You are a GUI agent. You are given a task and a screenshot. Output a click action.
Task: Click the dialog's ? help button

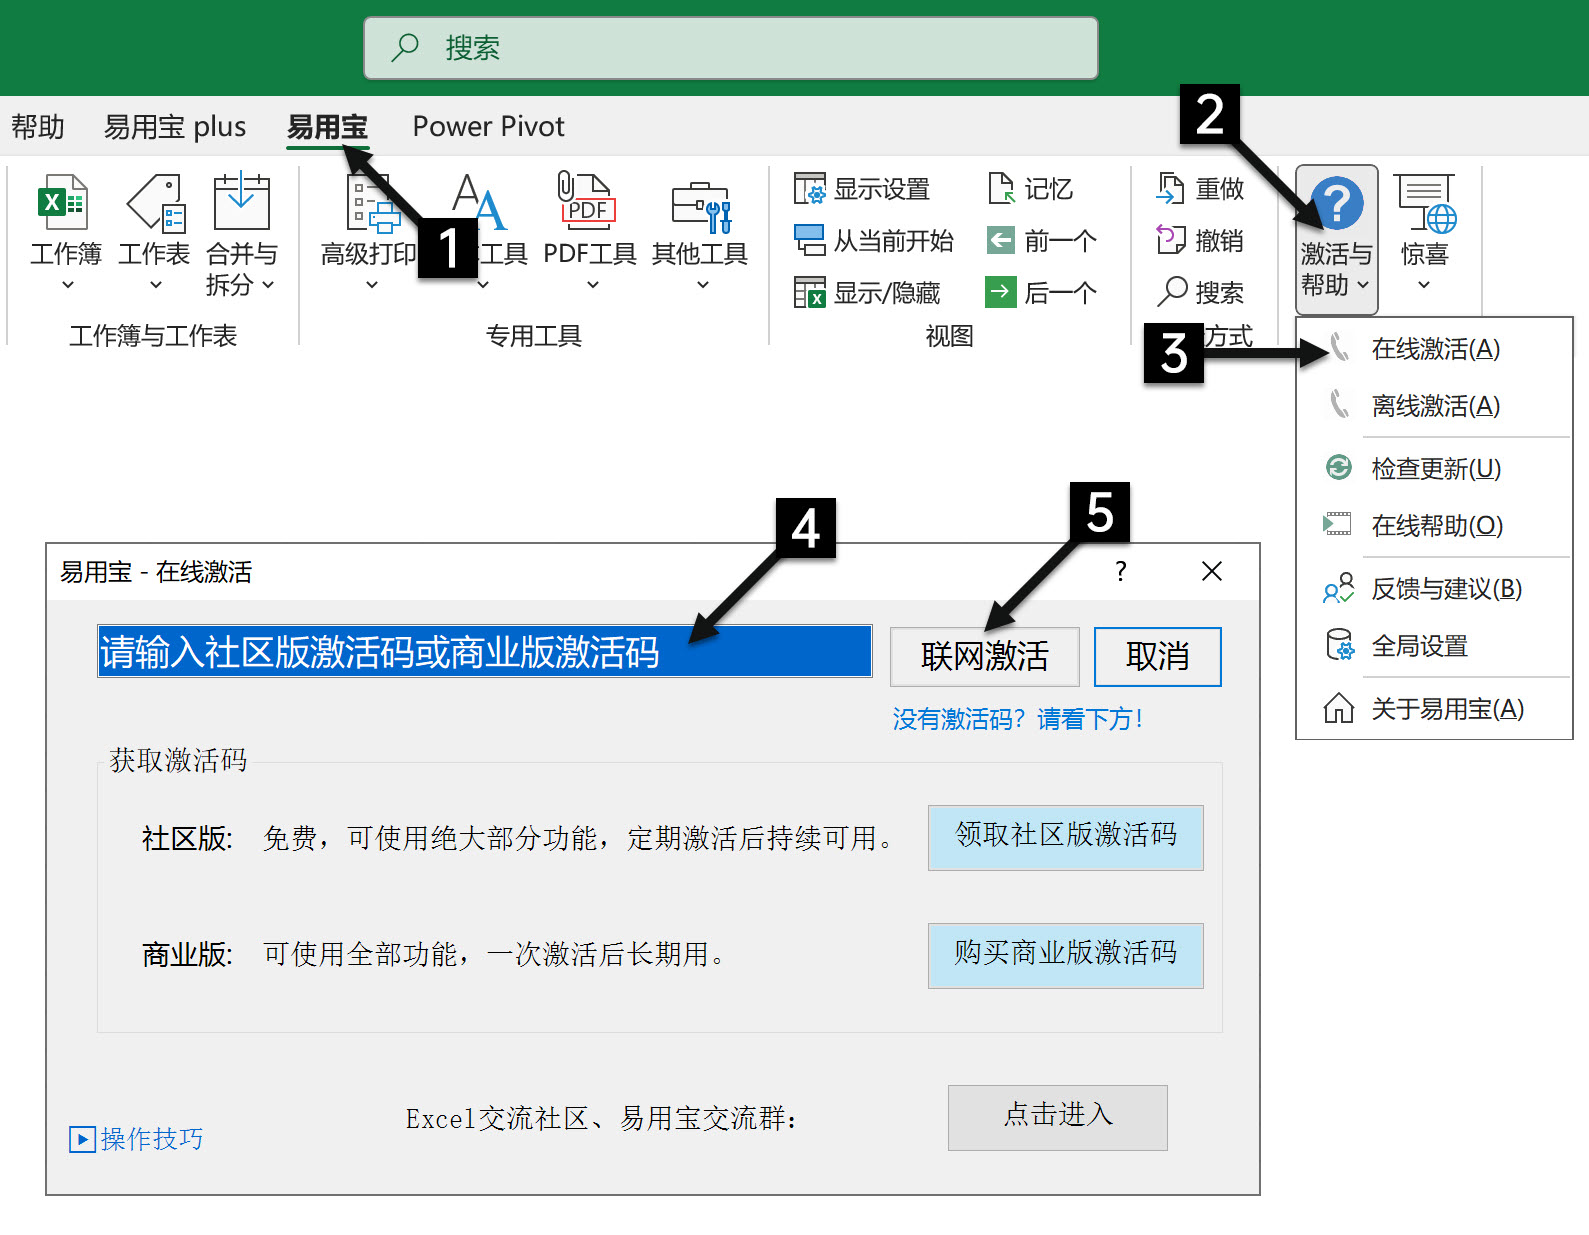pyautogui.click(x=1121, y=571)
